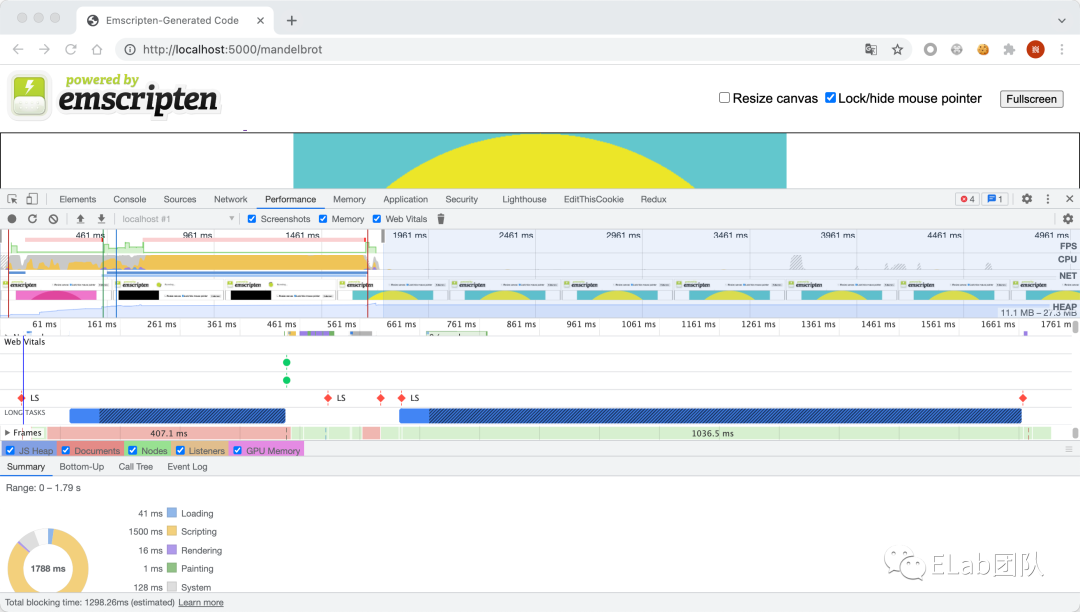Clear the performance recording

click(53, 219)
